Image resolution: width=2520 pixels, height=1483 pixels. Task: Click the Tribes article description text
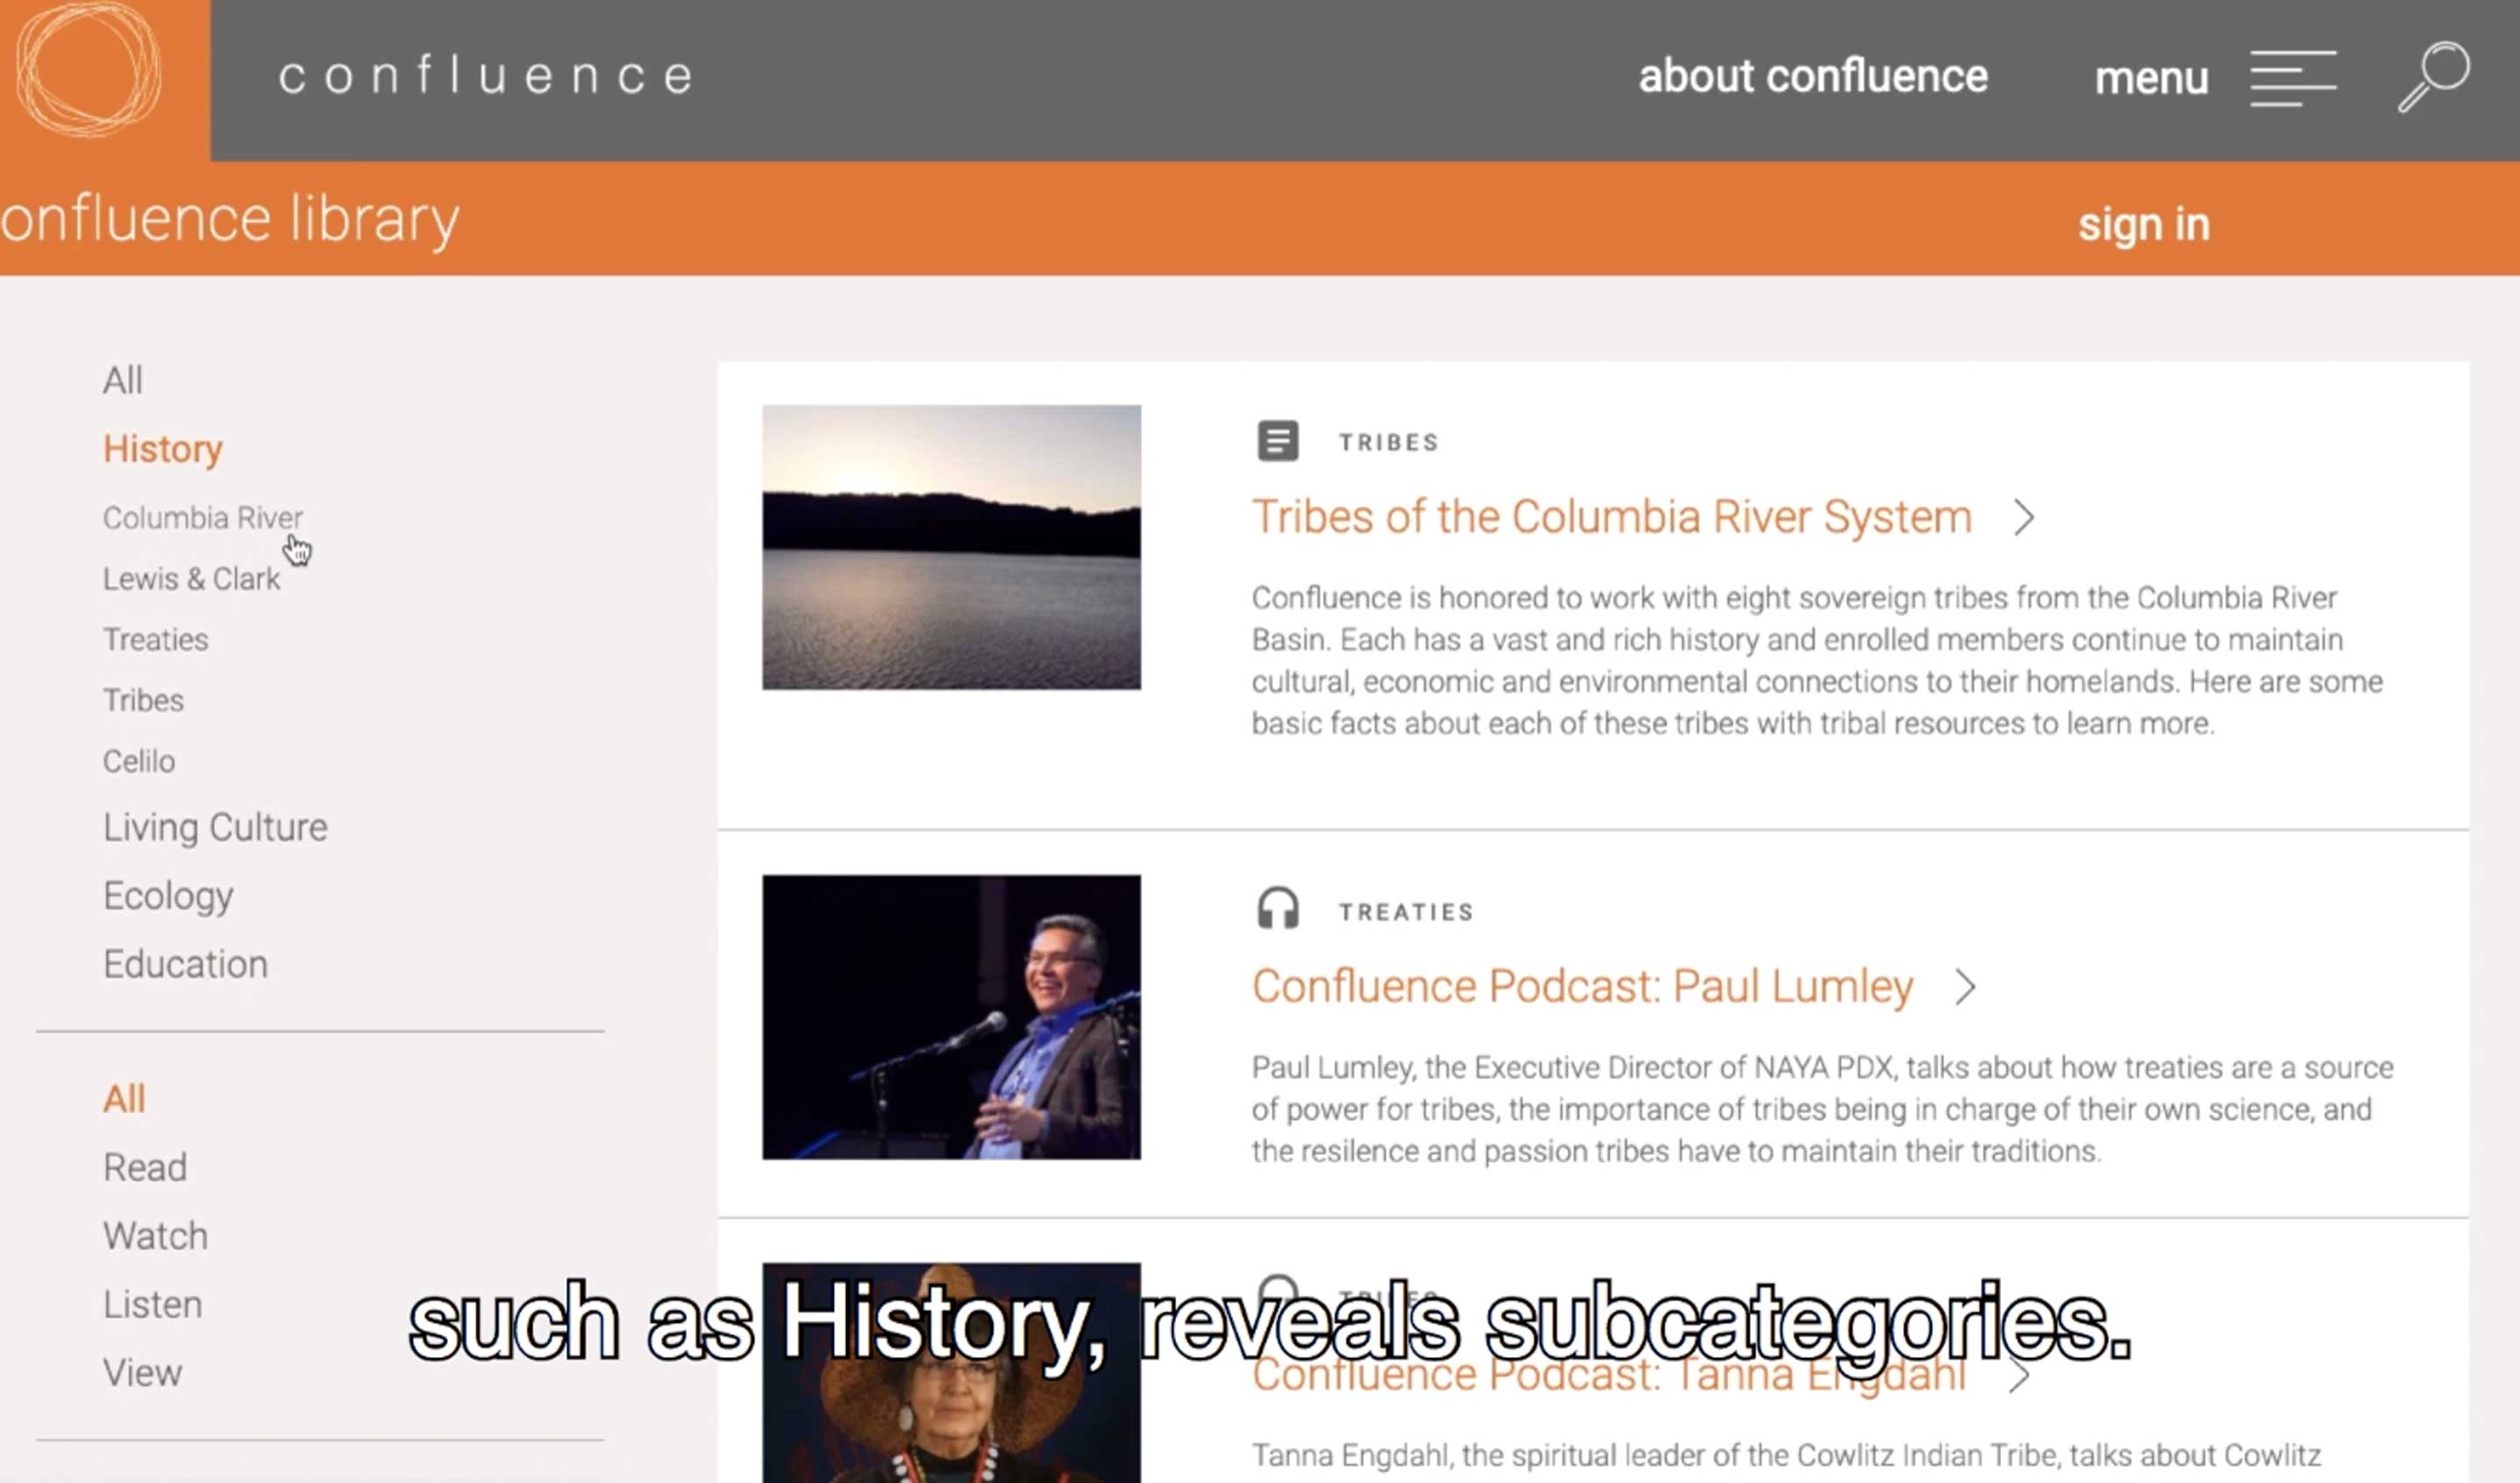click(1817, 660)
